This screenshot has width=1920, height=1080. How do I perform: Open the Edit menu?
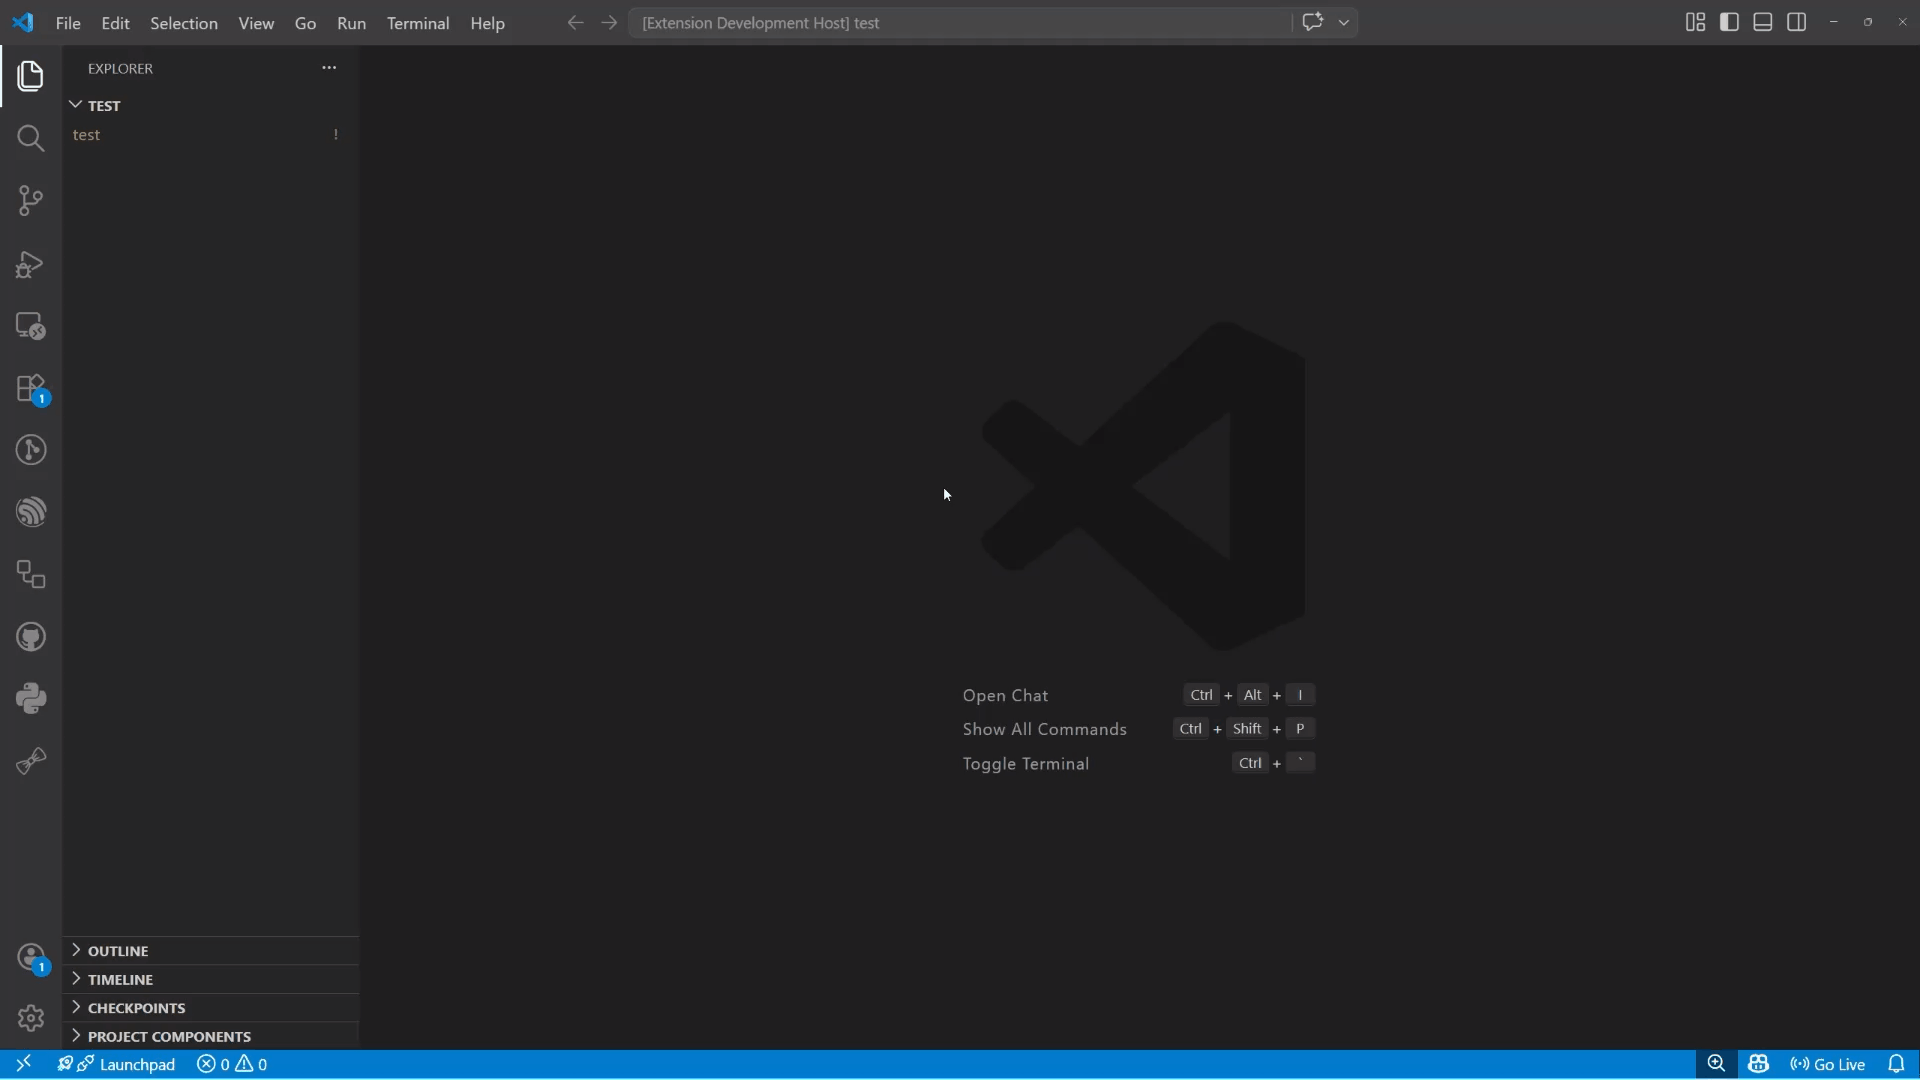[x=115, y=23]
